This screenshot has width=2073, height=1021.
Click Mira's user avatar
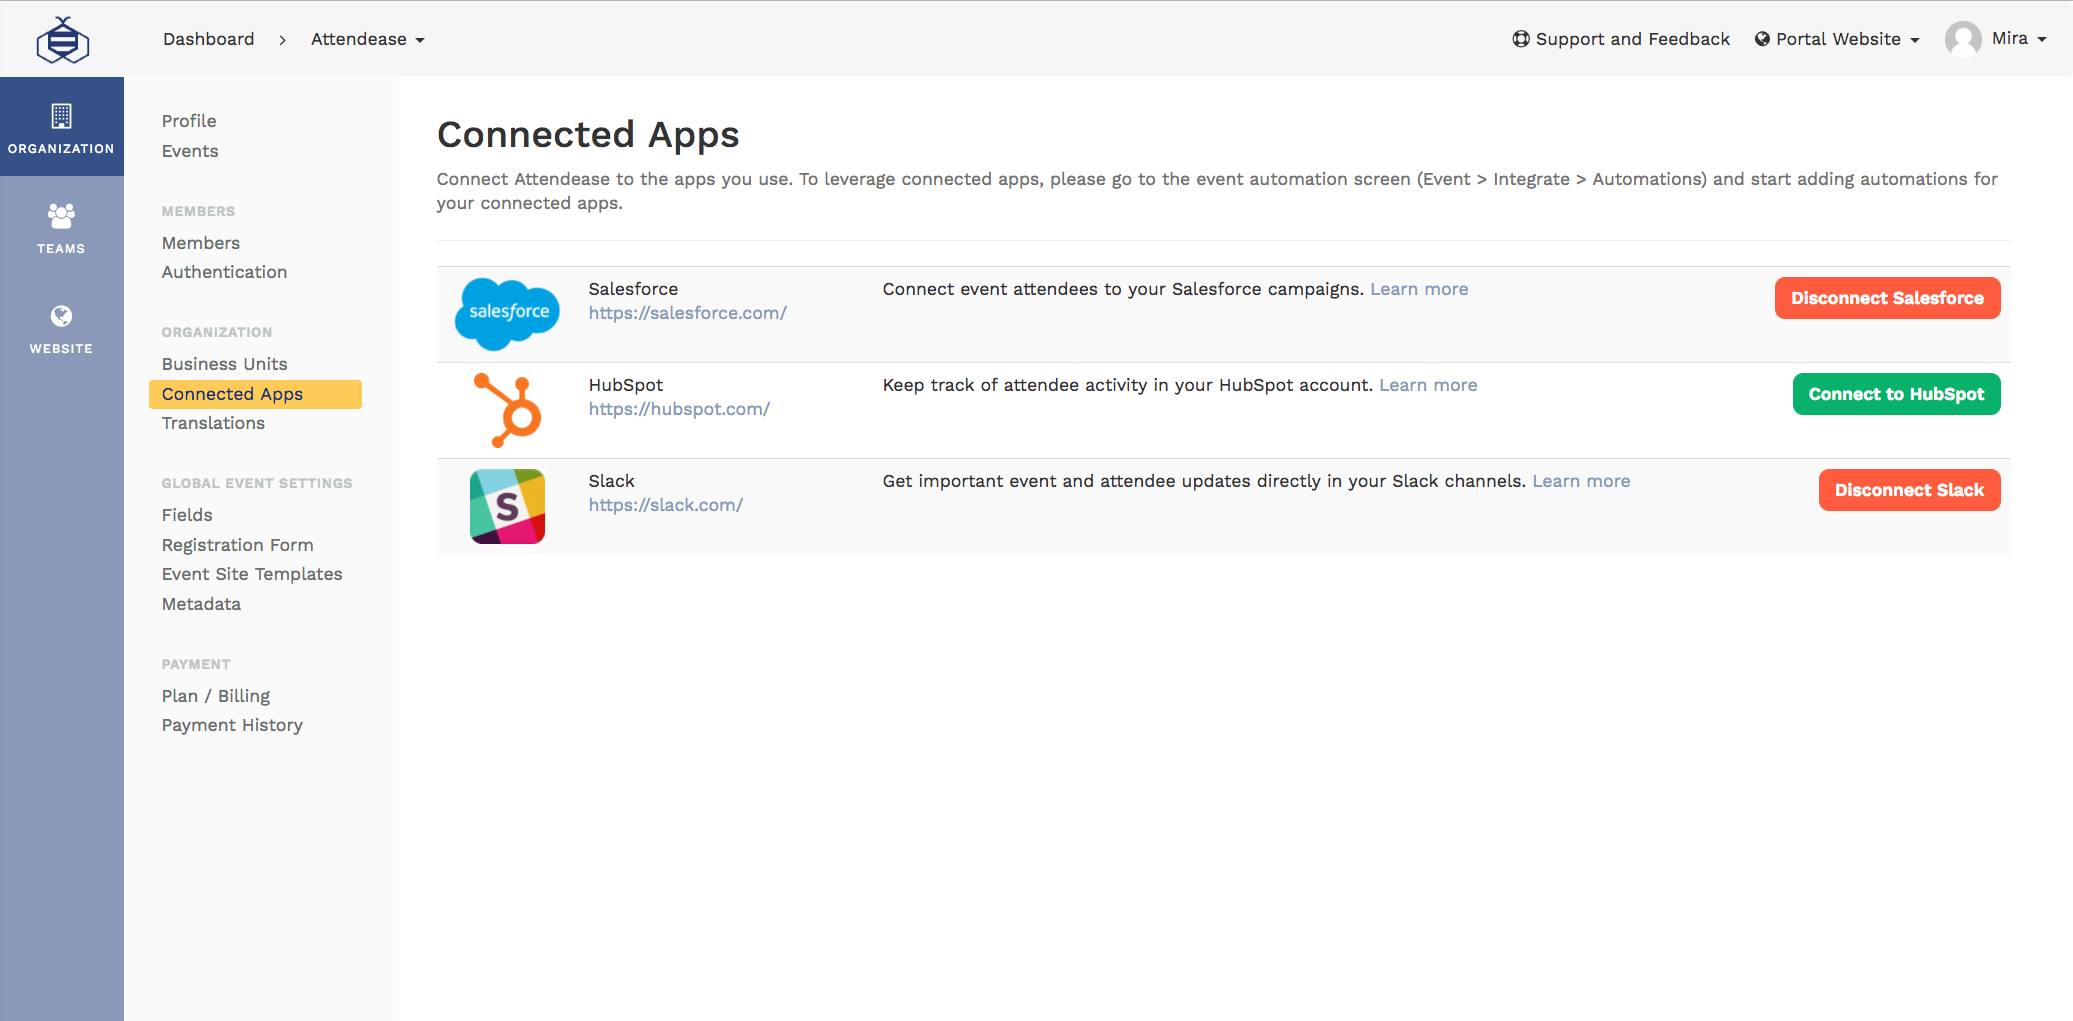(x=1963, y=39)
